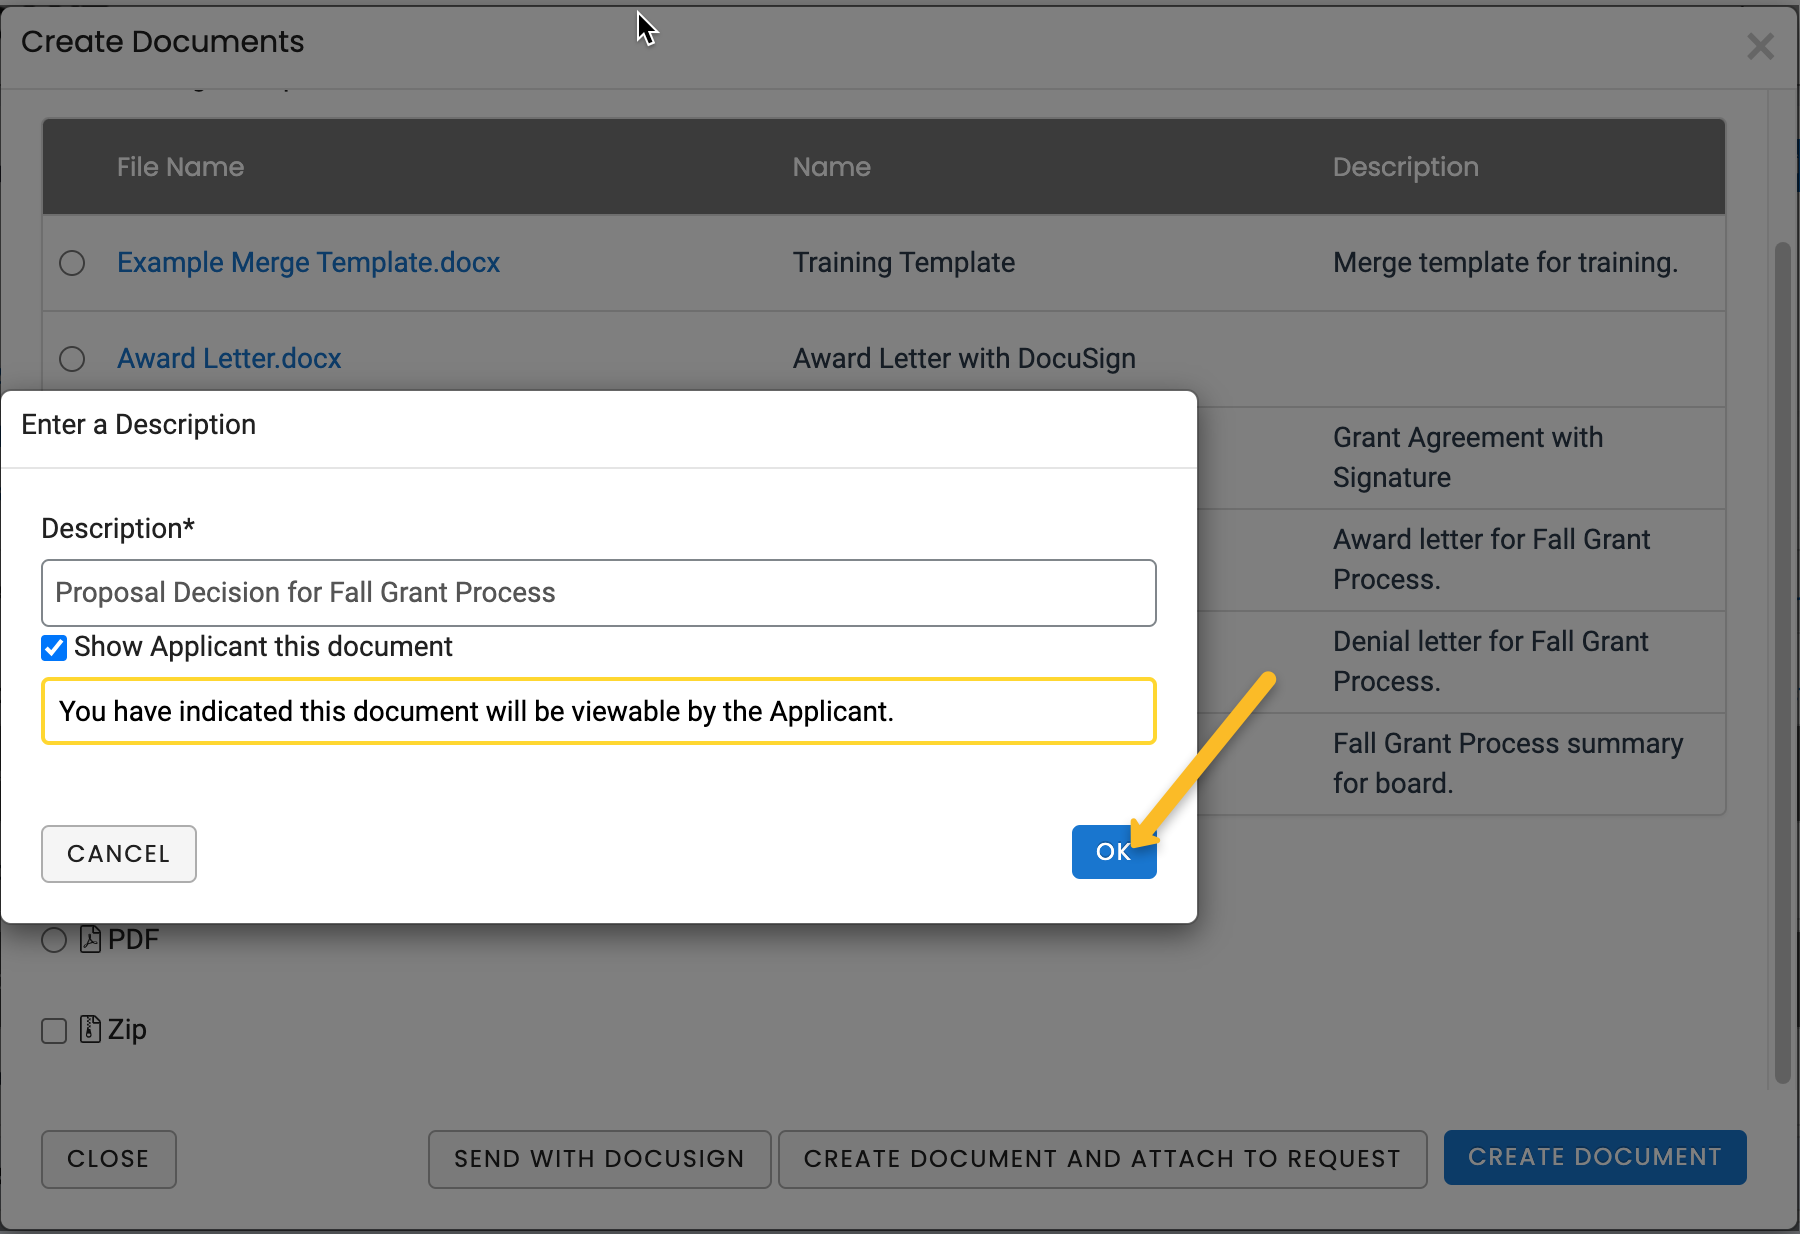This screenshot has width=1800, height=1234.
Task: Click the PDF file format icon
Action: (x=90, y=939)
